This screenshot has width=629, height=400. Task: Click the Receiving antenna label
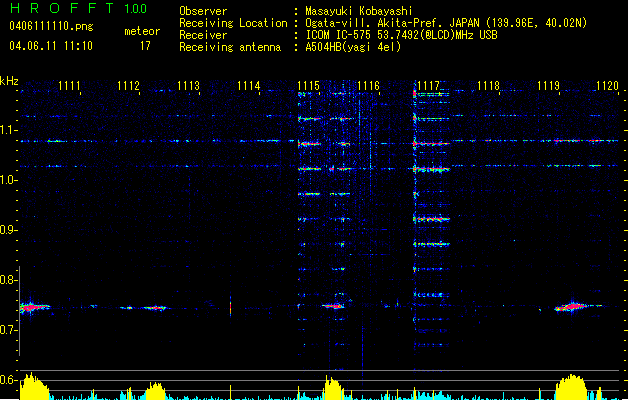click(x=230, y=47)
